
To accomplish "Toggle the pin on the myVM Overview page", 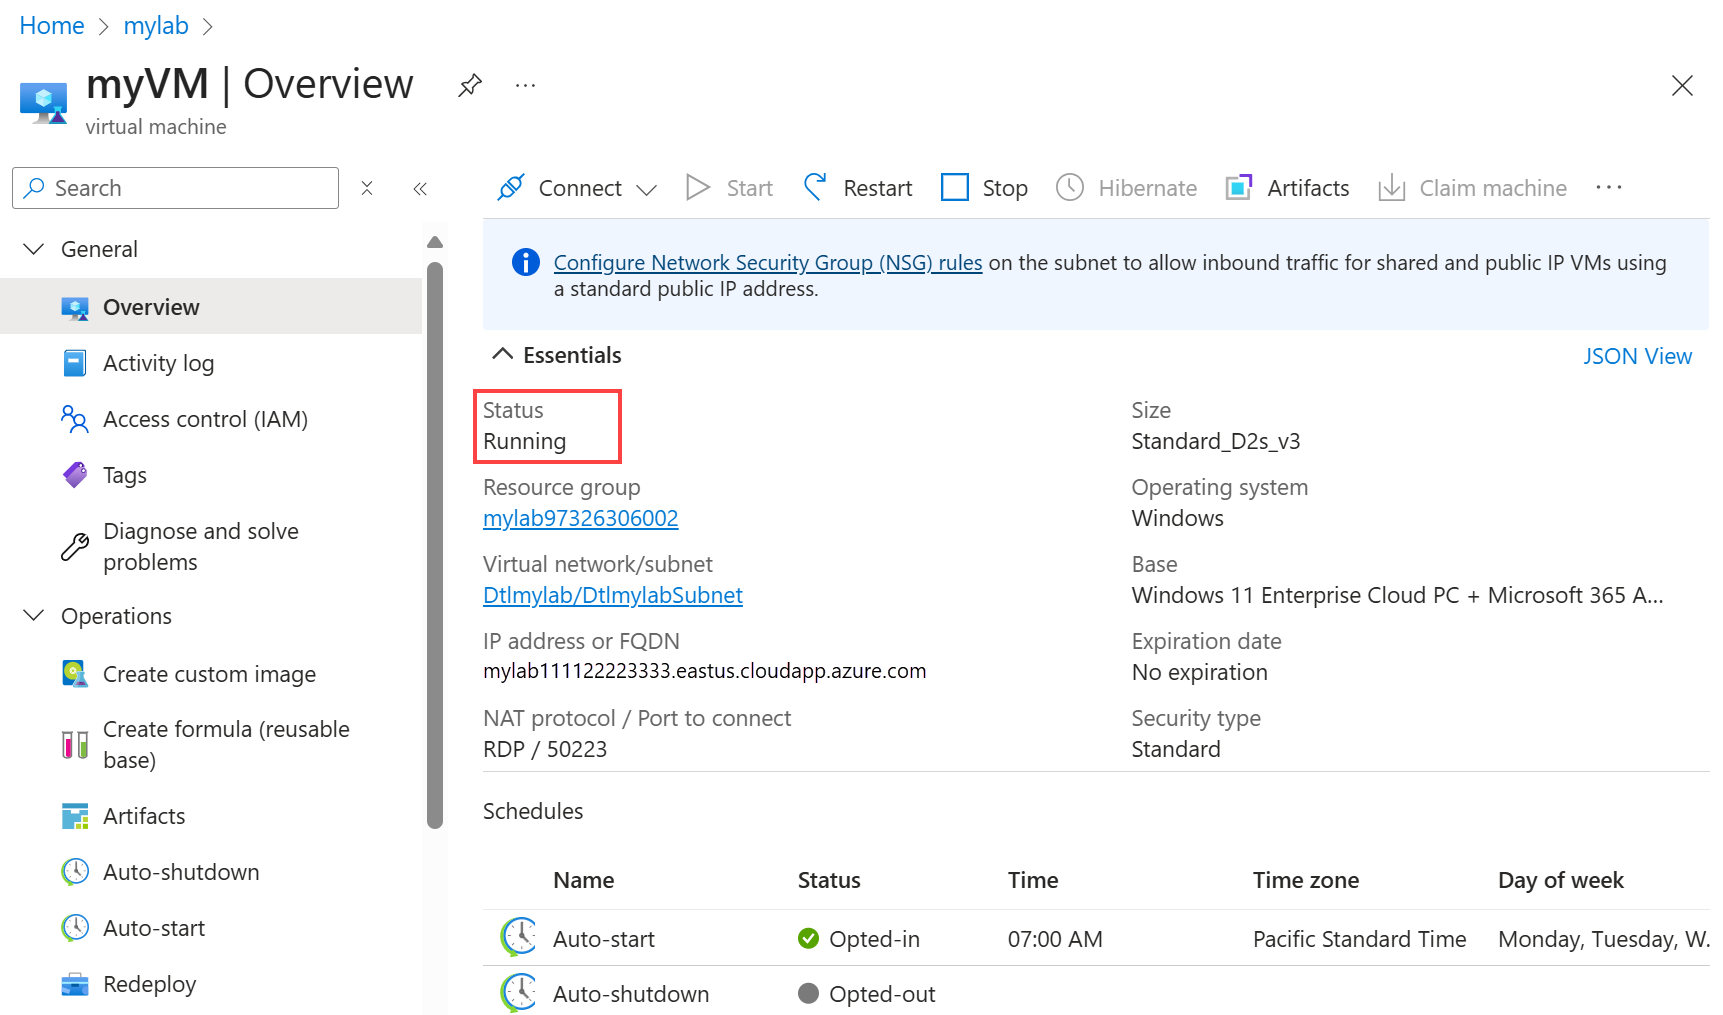I will point(470,86).
